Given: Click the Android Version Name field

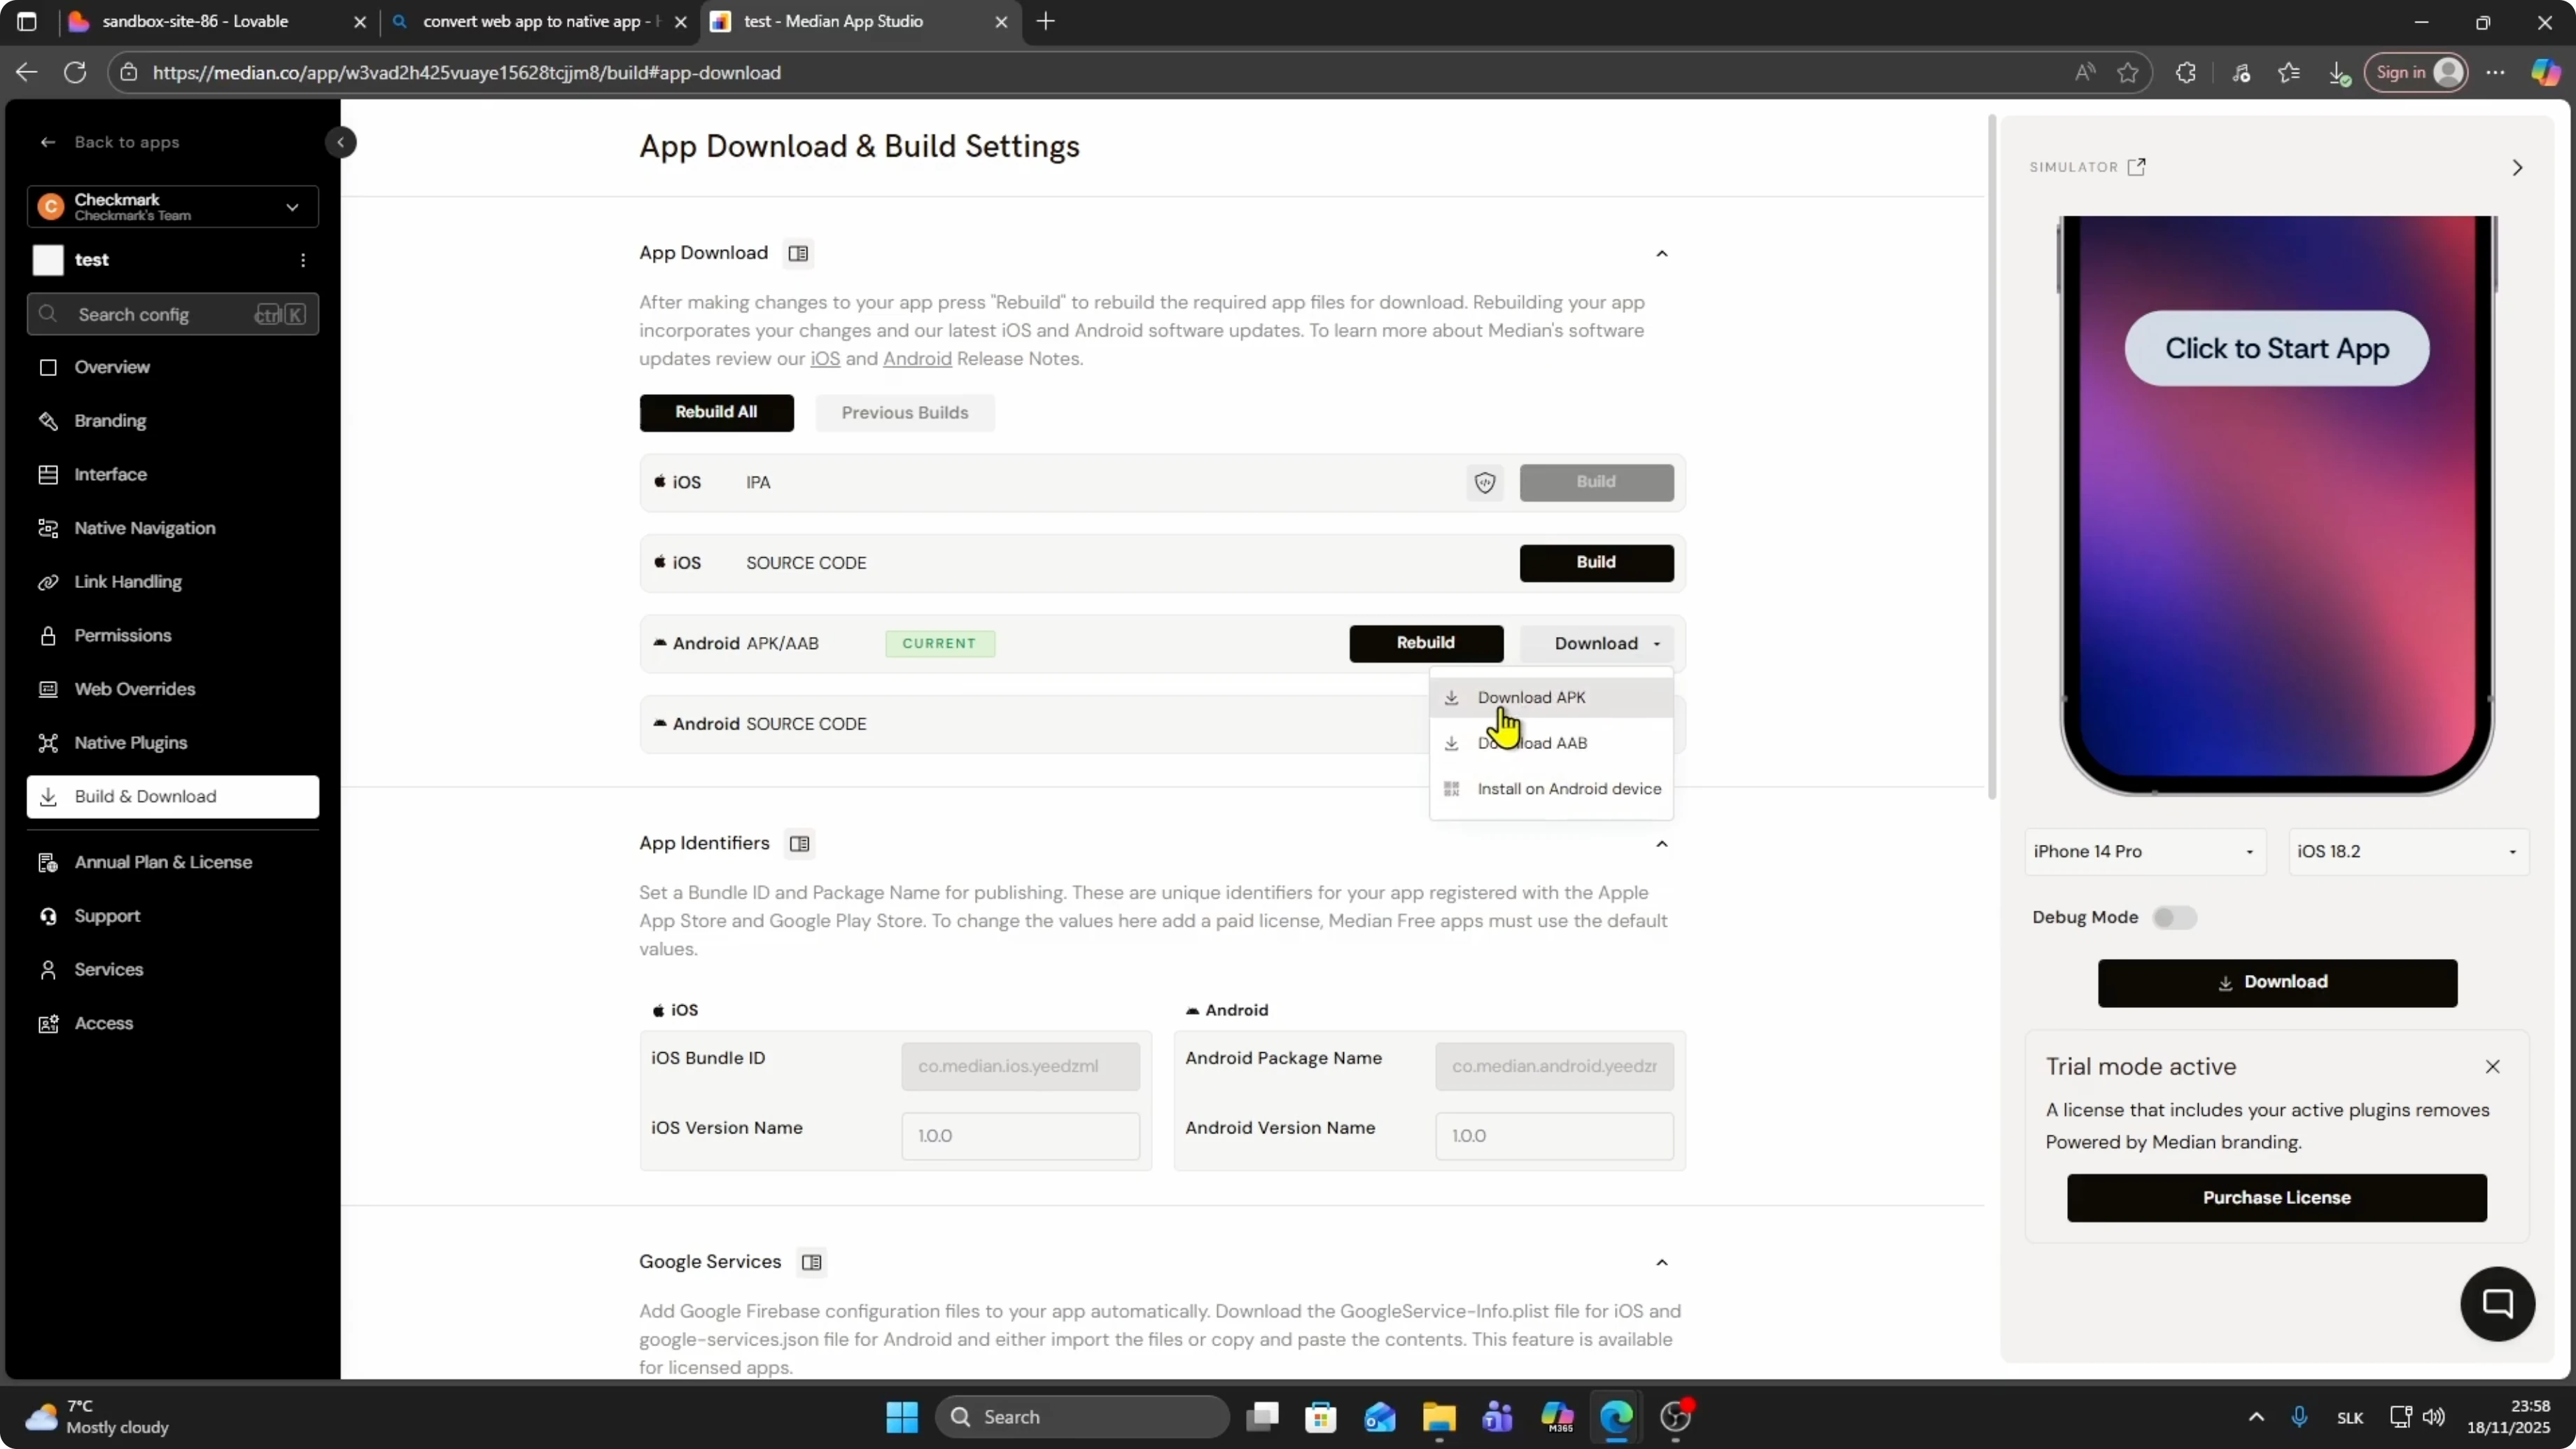Looking at the screenshot, I should (1554, 1136).
